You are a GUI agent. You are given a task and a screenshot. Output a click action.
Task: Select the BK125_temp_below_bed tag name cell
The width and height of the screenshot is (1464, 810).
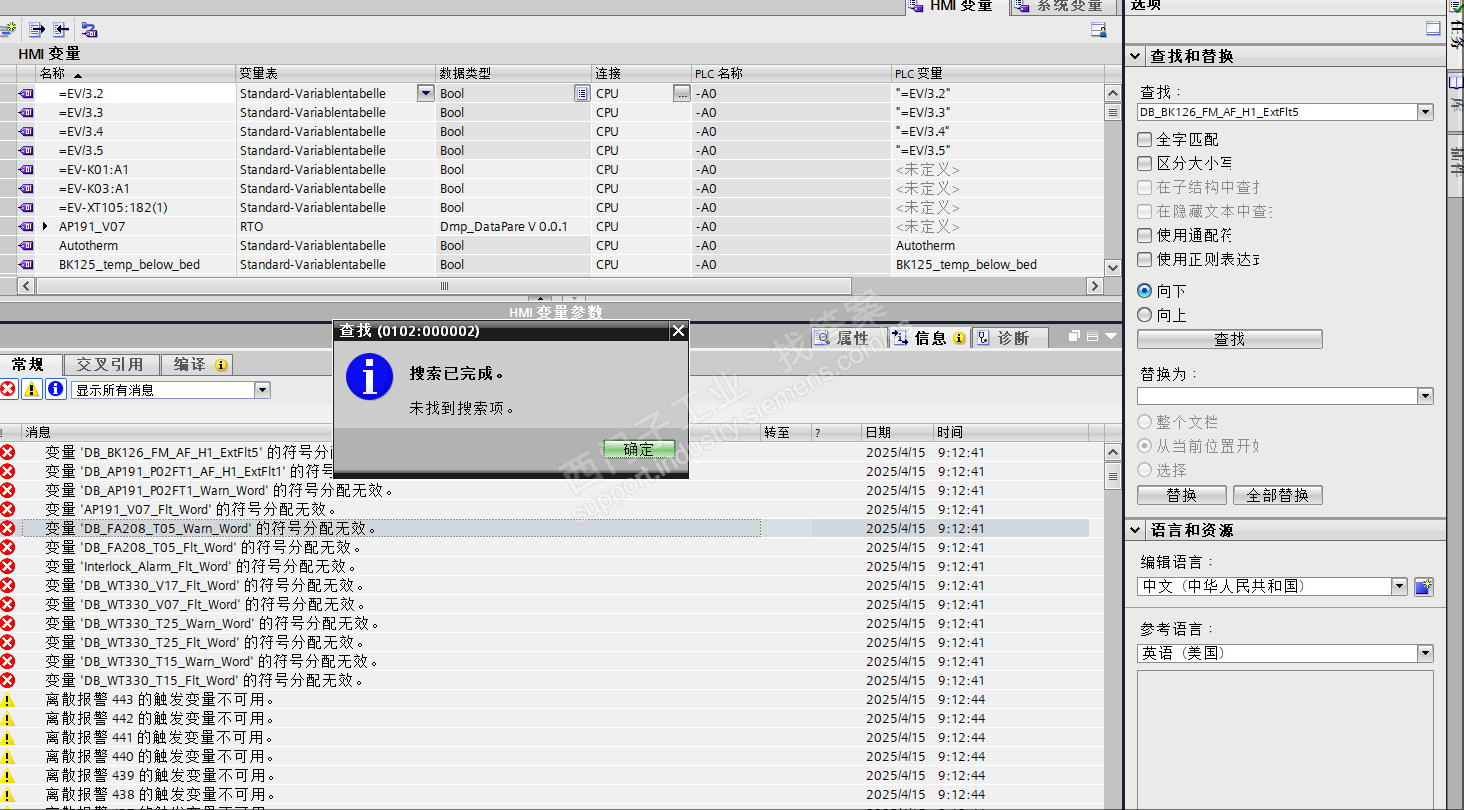click(136, 264)
